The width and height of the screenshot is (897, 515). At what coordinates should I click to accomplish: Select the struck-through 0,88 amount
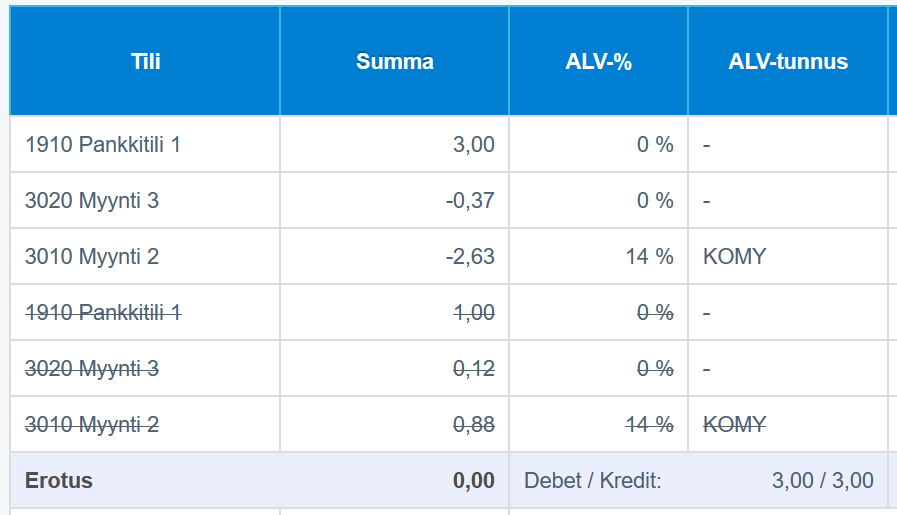pyautogui.click(x=473, y=425)
